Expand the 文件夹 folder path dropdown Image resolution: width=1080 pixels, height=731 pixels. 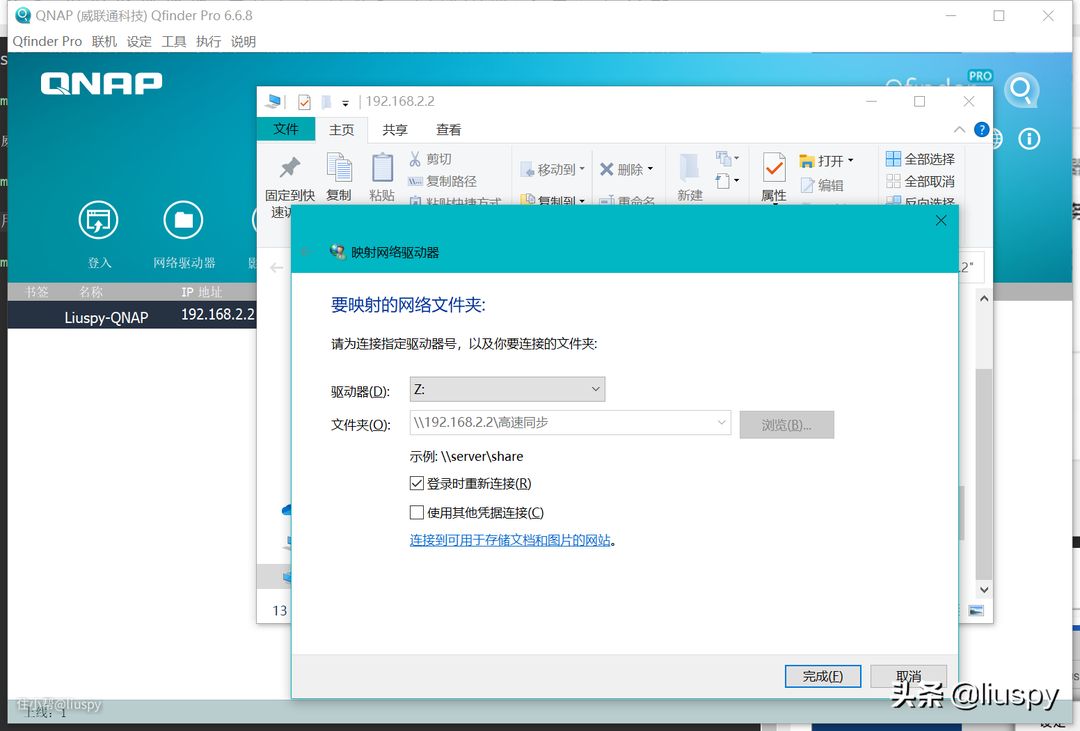721,423
